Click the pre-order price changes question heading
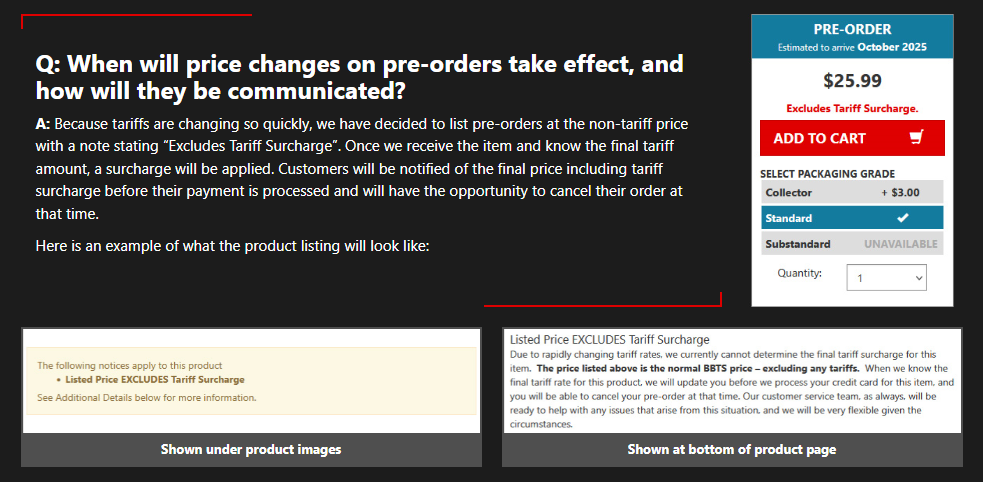The height and width of the screenshot is (482, 983). [359, 78]
